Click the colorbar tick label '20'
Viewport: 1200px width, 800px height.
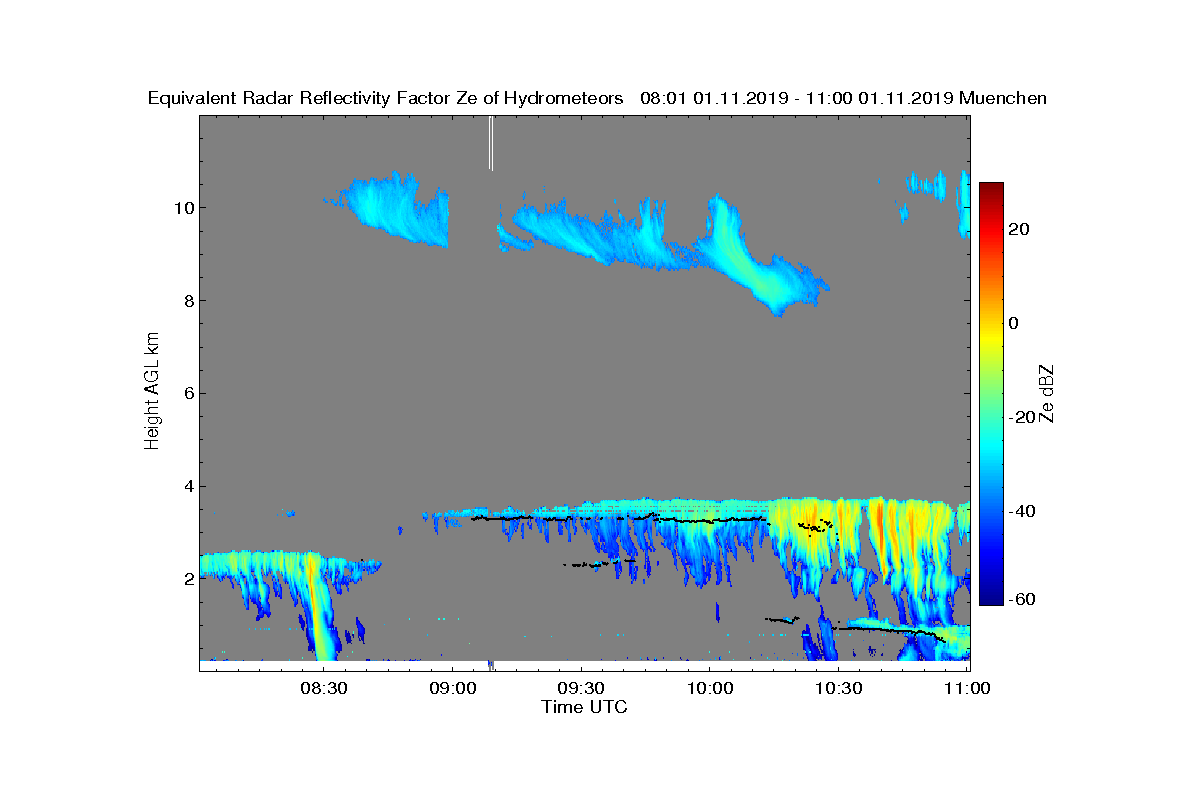pyautogui.click(x=1020, y=229)
